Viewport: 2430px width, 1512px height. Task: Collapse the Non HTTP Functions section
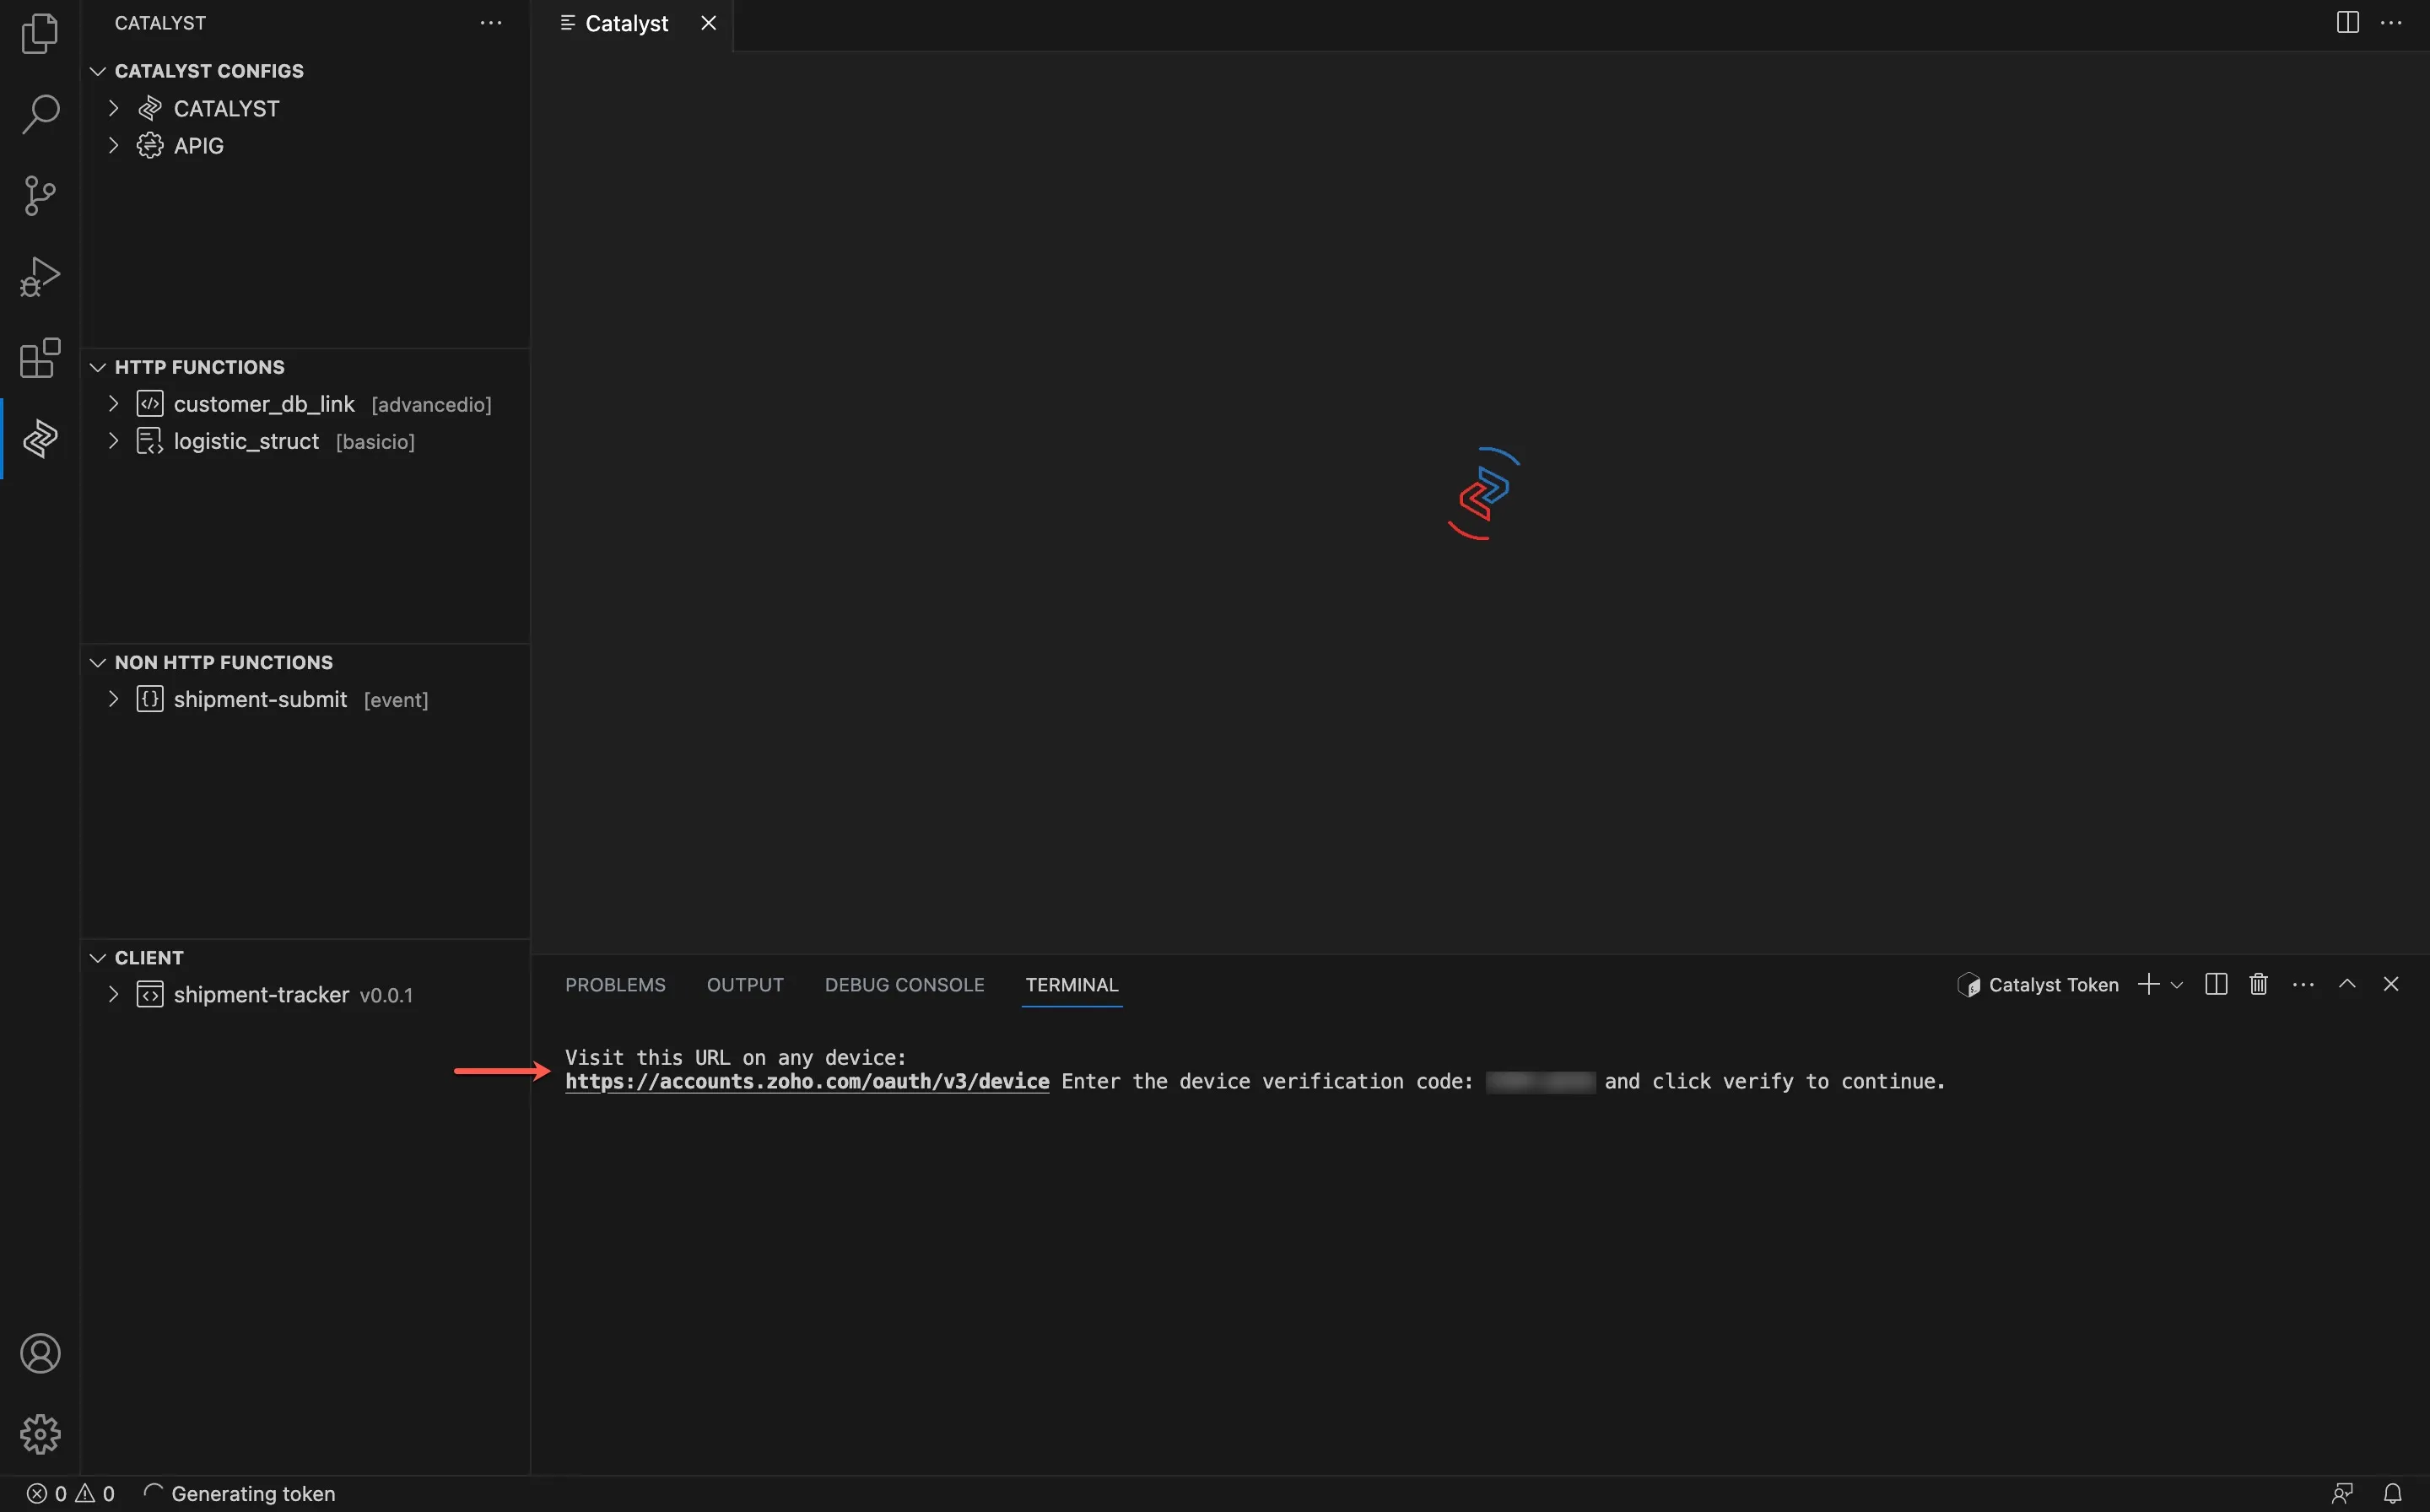click(x=98, y=662)
